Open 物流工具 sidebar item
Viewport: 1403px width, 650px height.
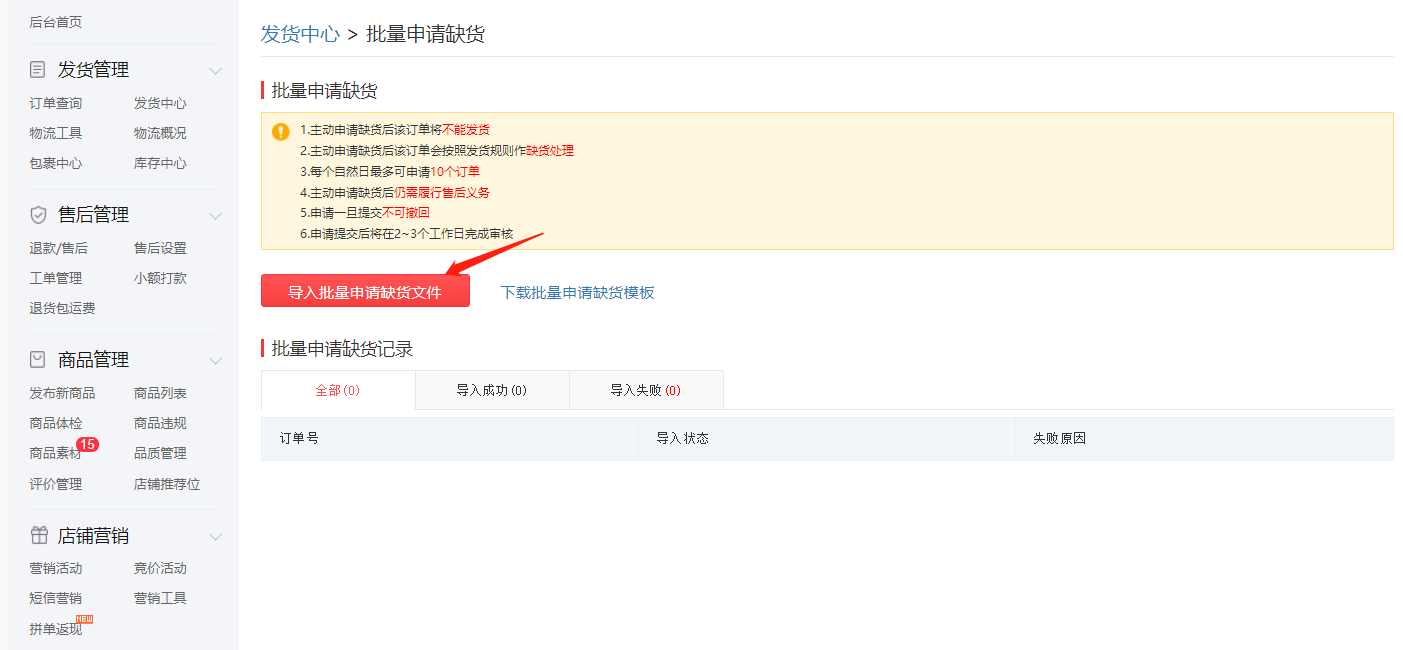(x=56, y=133)
